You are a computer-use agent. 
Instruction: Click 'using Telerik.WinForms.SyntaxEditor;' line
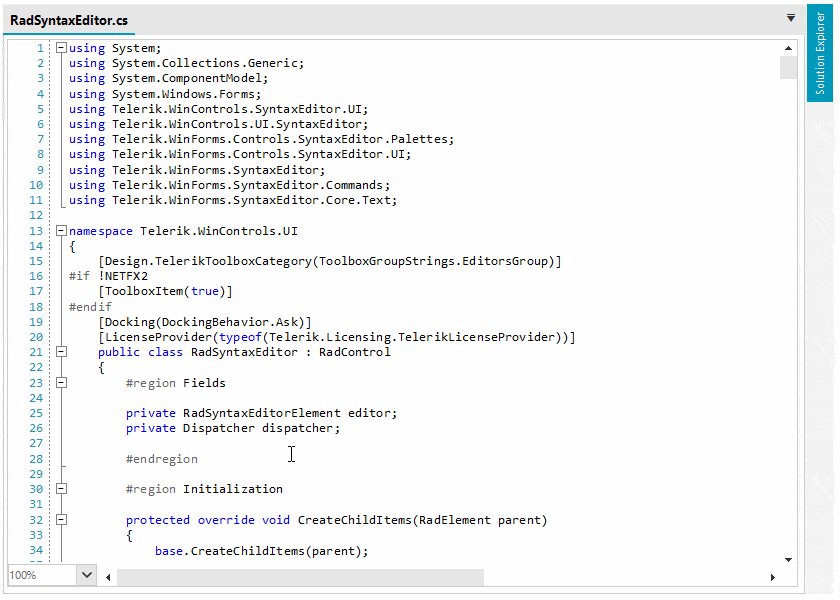197,170
